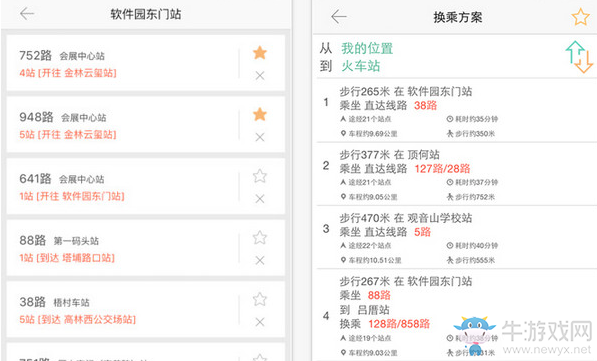Tap 途经19个站点 stops info
The height and width of the screenshot is (361, 597).
(x=366, y=338)
